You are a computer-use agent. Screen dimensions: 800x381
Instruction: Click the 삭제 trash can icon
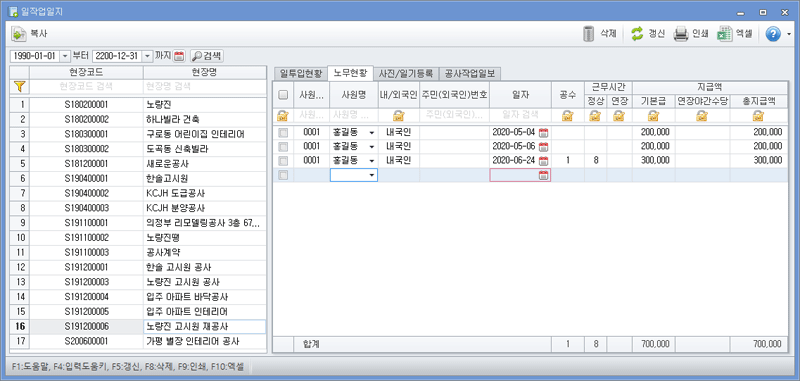(x=589, y=34)
